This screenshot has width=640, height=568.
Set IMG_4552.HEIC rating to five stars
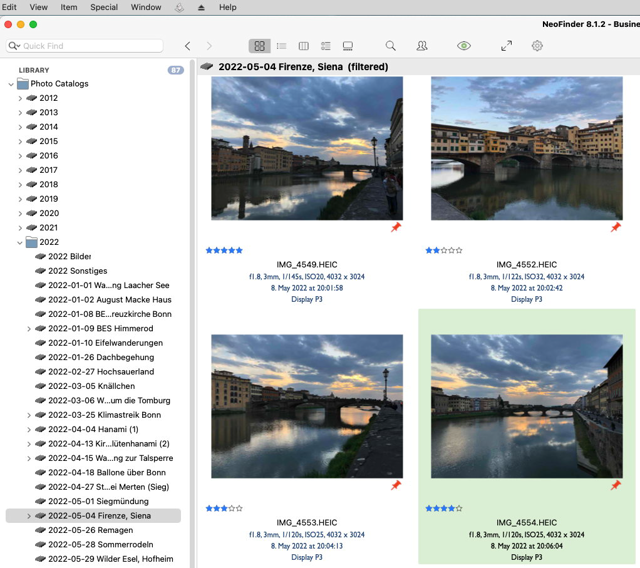(x=459, y=250)
